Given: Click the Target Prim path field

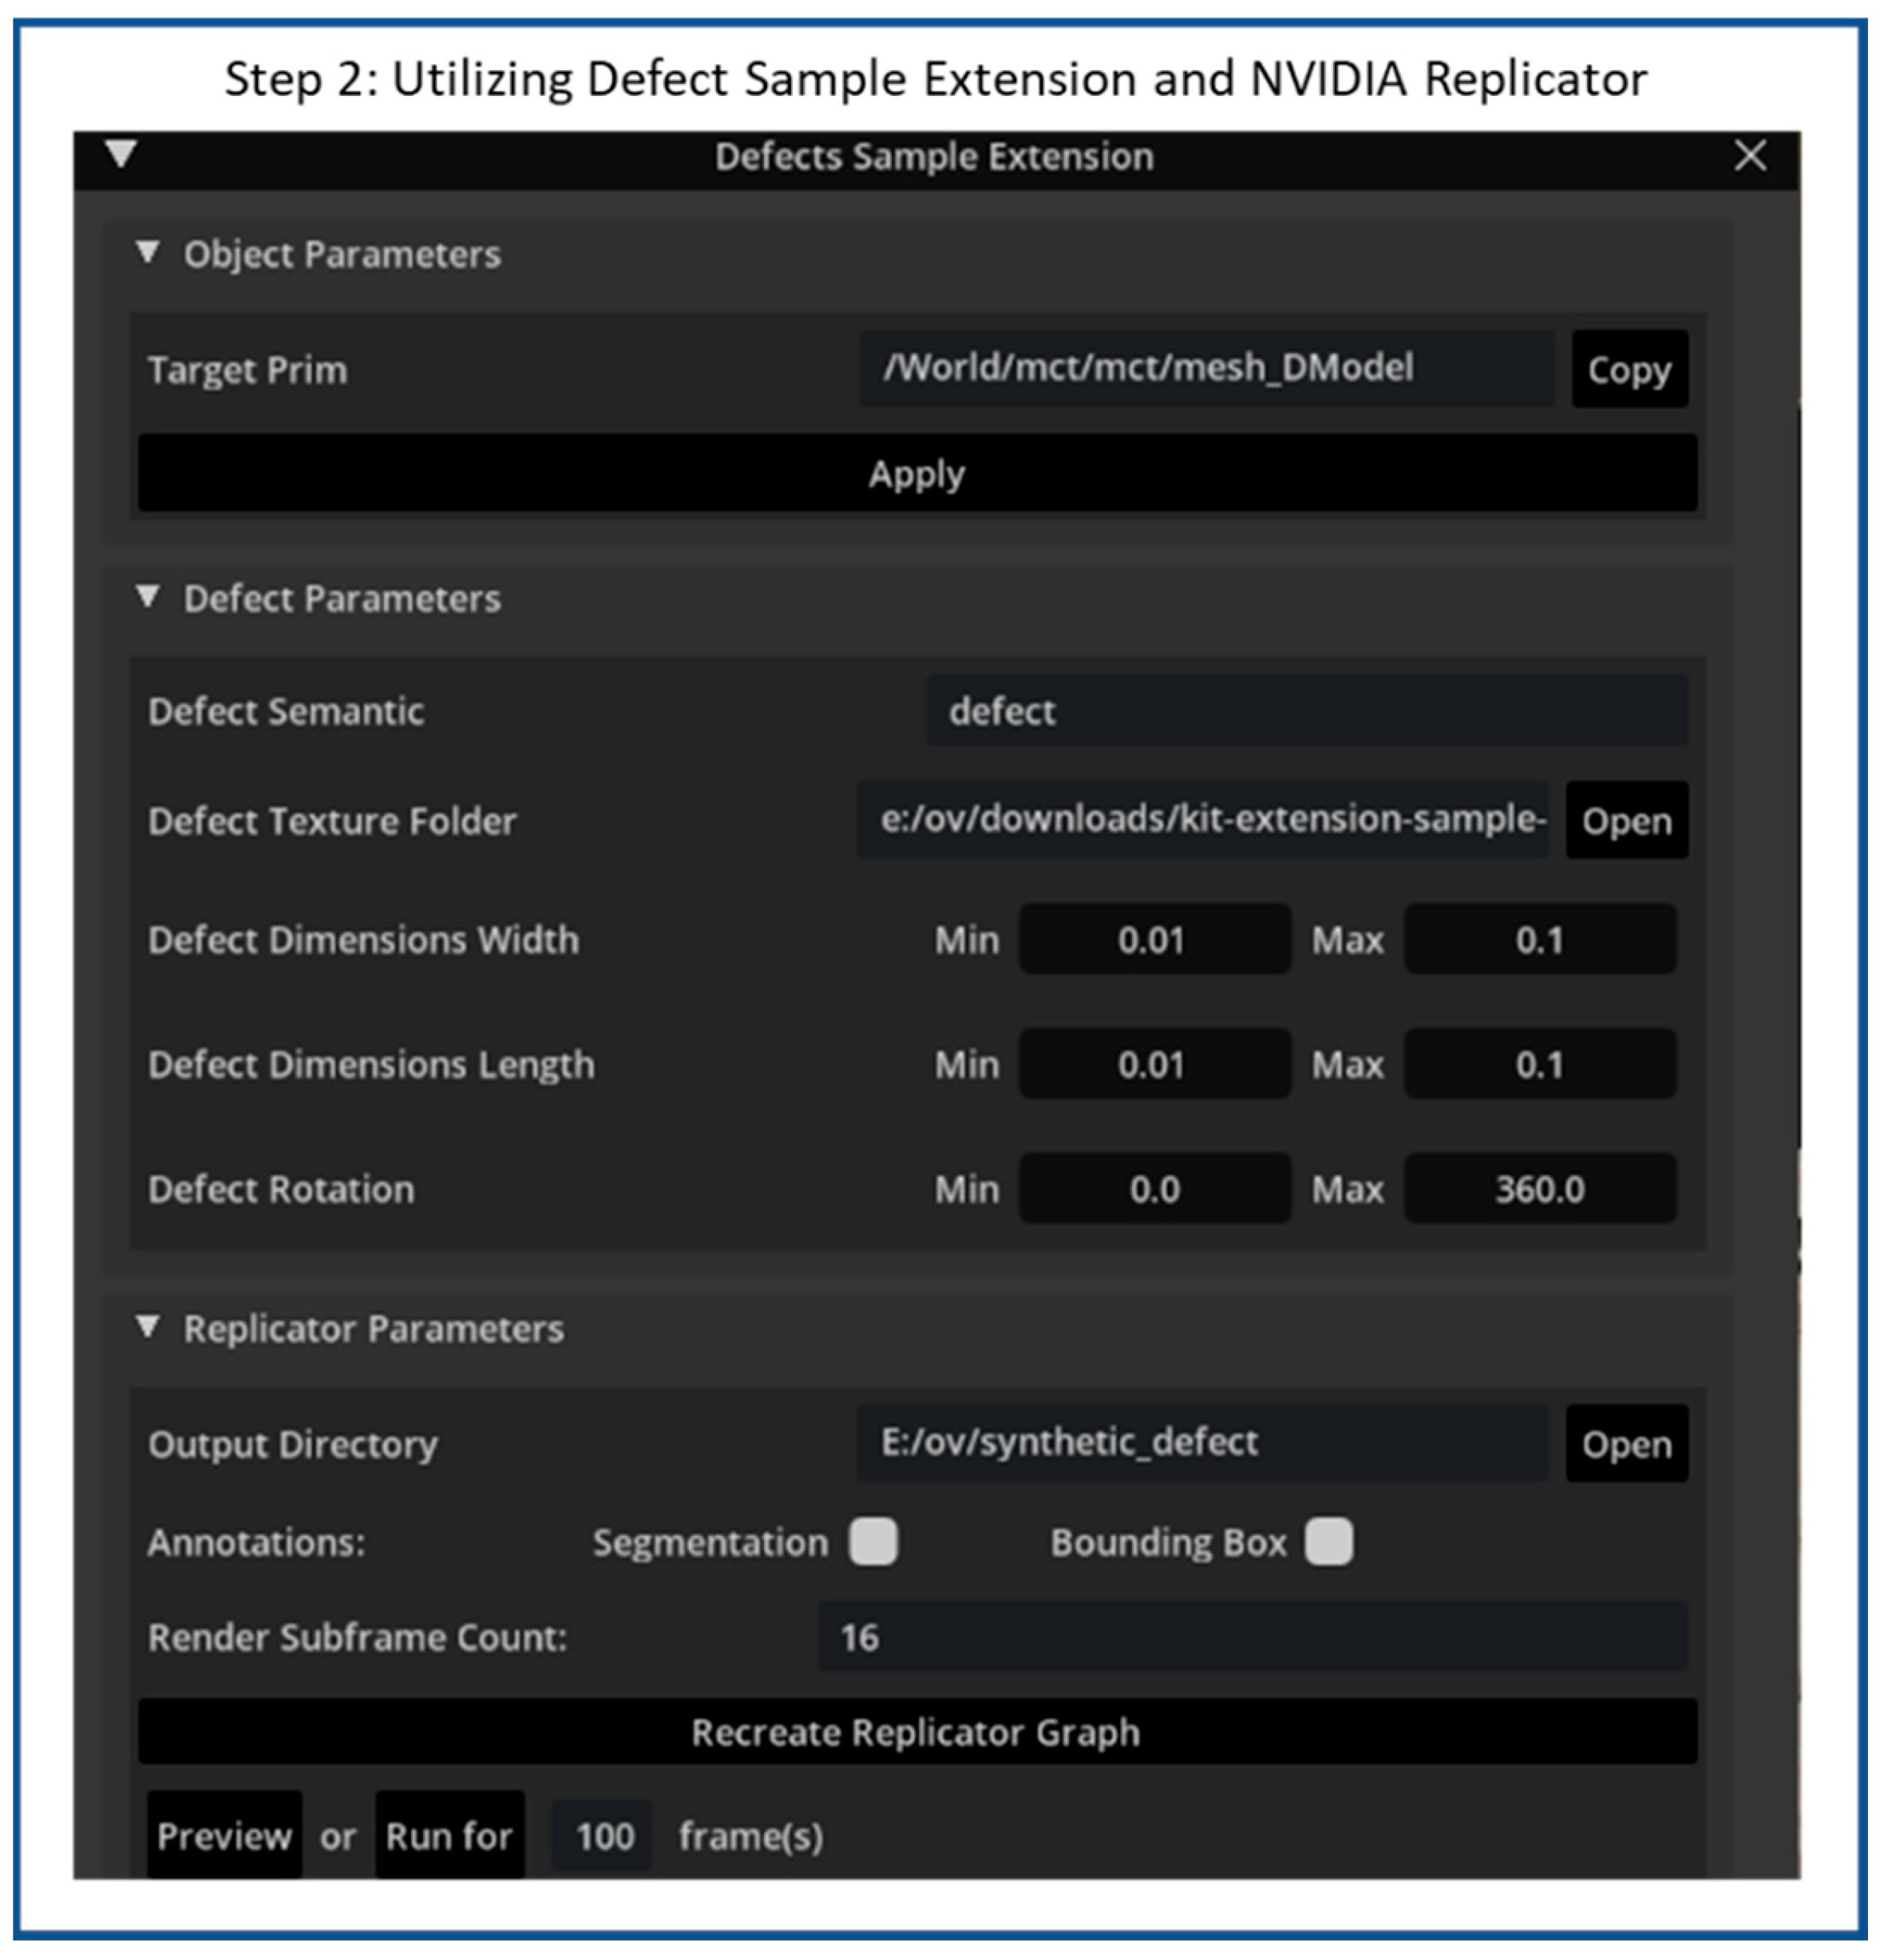Looking at the screenshot, I should (x=1205, y=369).
